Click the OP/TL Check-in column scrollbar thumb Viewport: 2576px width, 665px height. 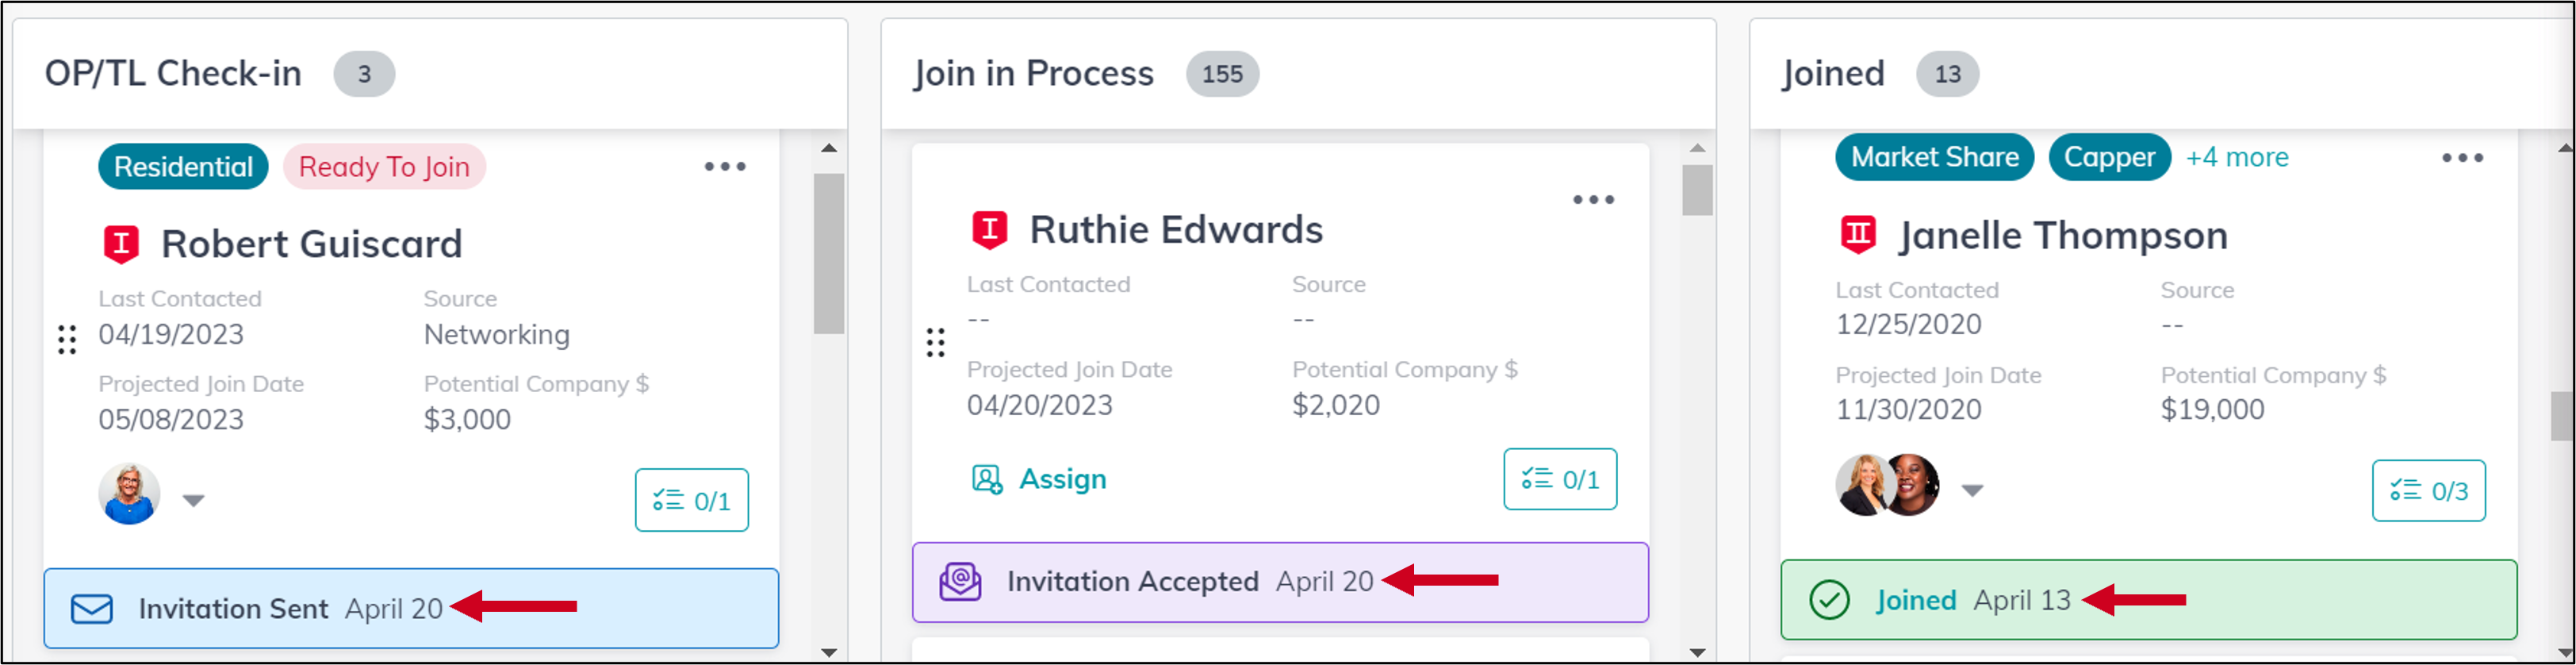(829, 254)
